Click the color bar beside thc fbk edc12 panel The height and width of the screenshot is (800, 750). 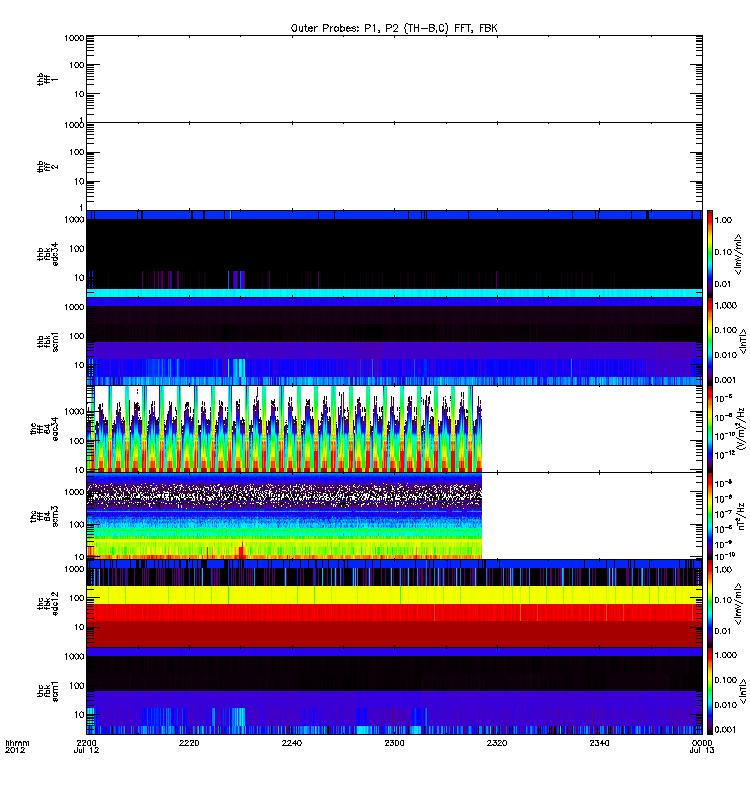(x=710, y=603)
